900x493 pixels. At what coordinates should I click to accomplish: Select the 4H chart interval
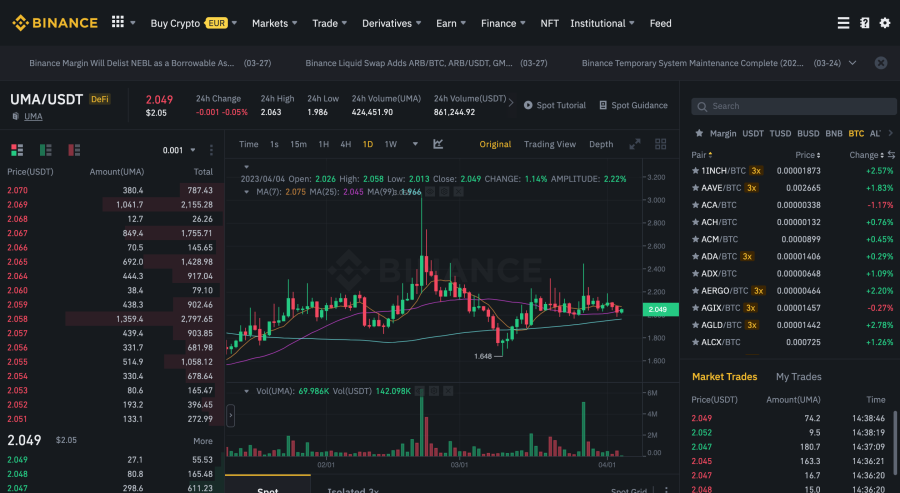346,144
